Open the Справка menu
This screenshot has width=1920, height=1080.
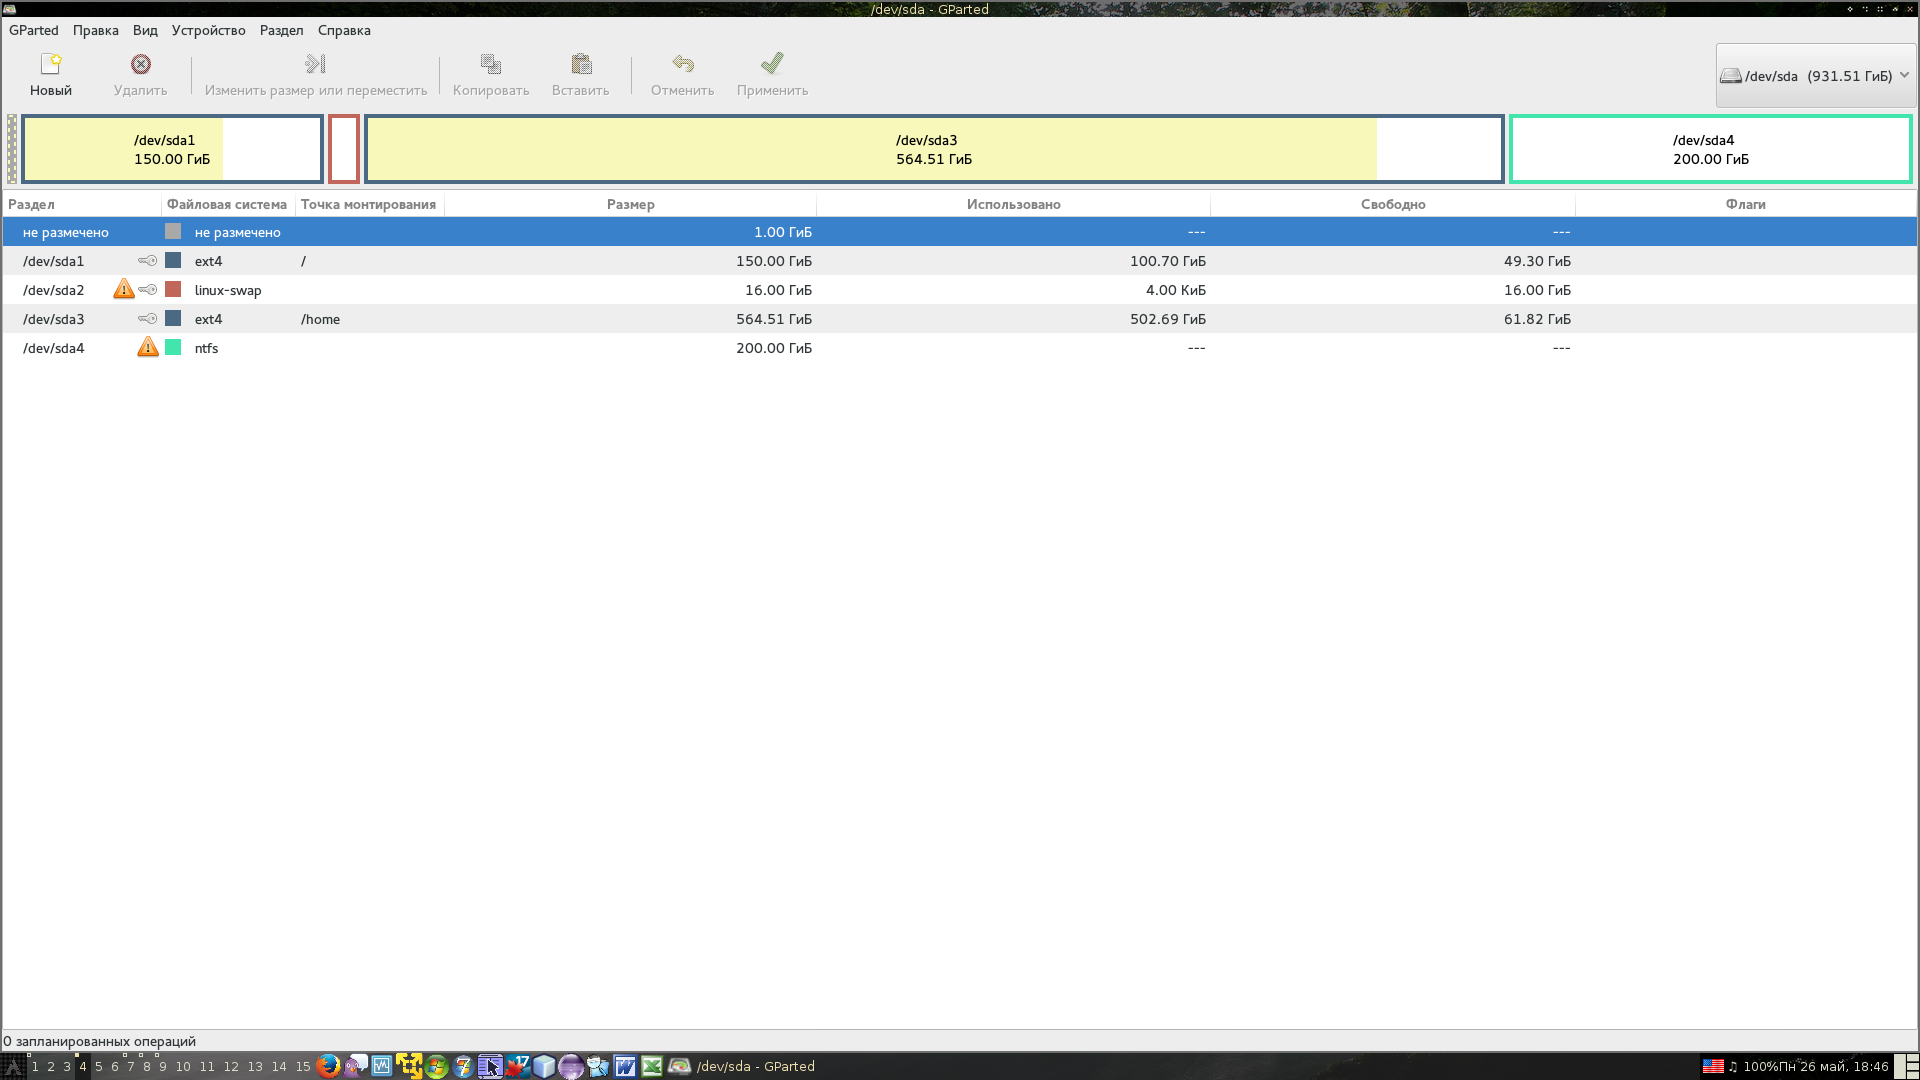pyautogui.click(x=343, y=30)
